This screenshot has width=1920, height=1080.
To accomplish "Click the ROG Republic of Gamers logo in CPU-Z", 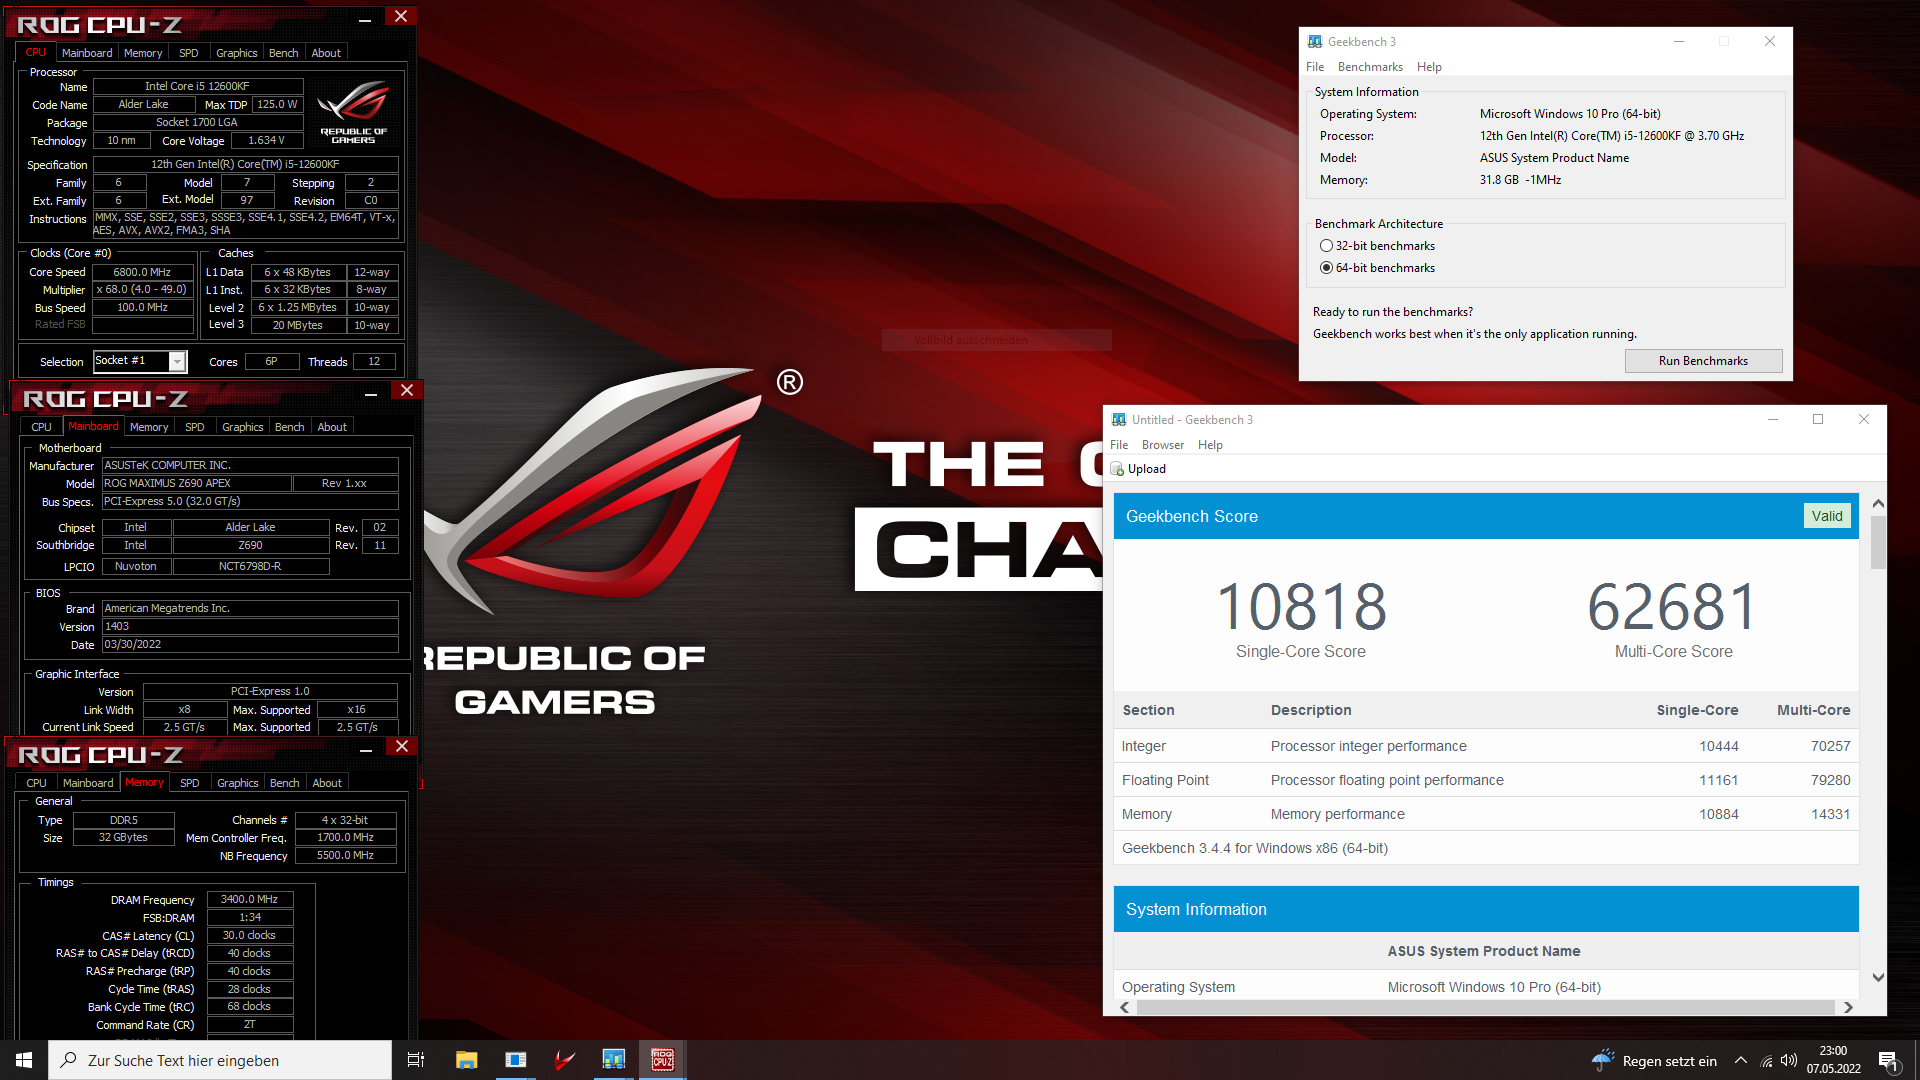I will tap(354, 112).
